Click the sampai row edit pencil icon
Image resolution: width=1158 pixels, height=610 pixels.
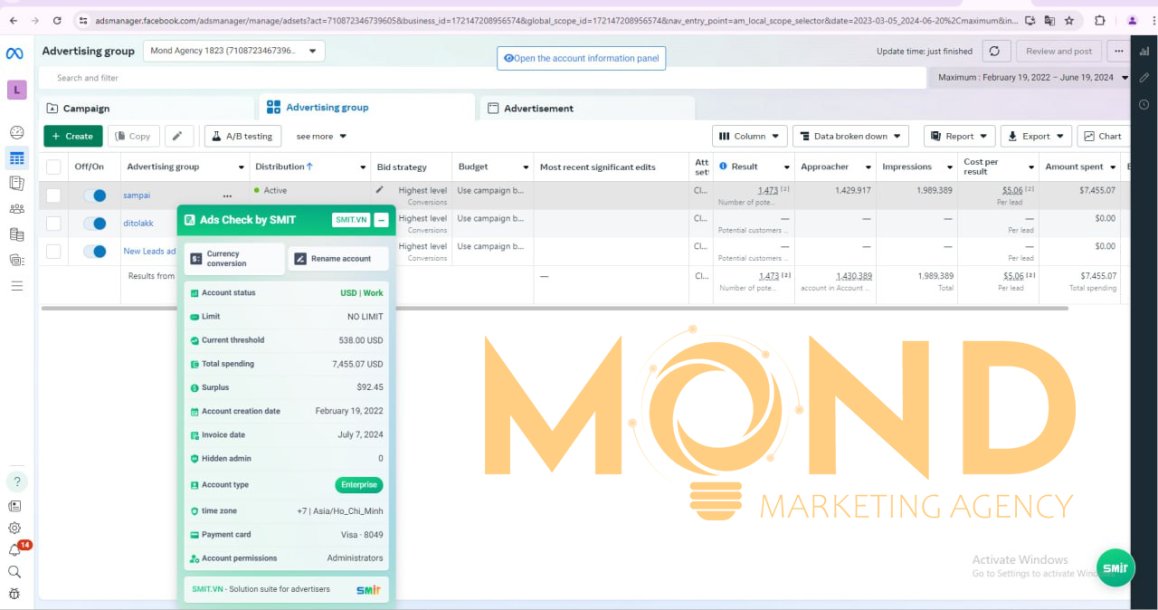point(380,190)
